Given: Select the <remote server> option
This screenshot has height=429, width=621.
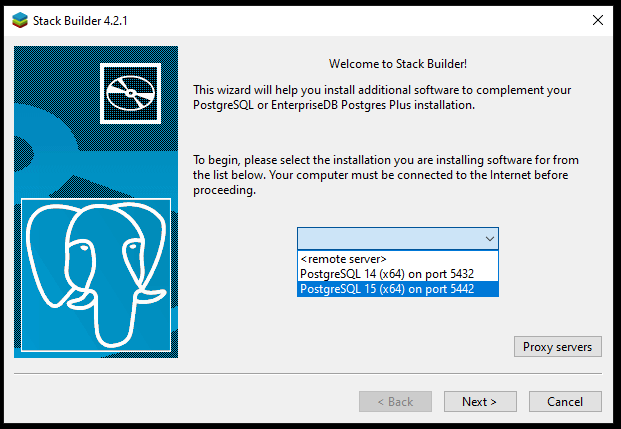Looking at the screenshot, I should [398, 259].
